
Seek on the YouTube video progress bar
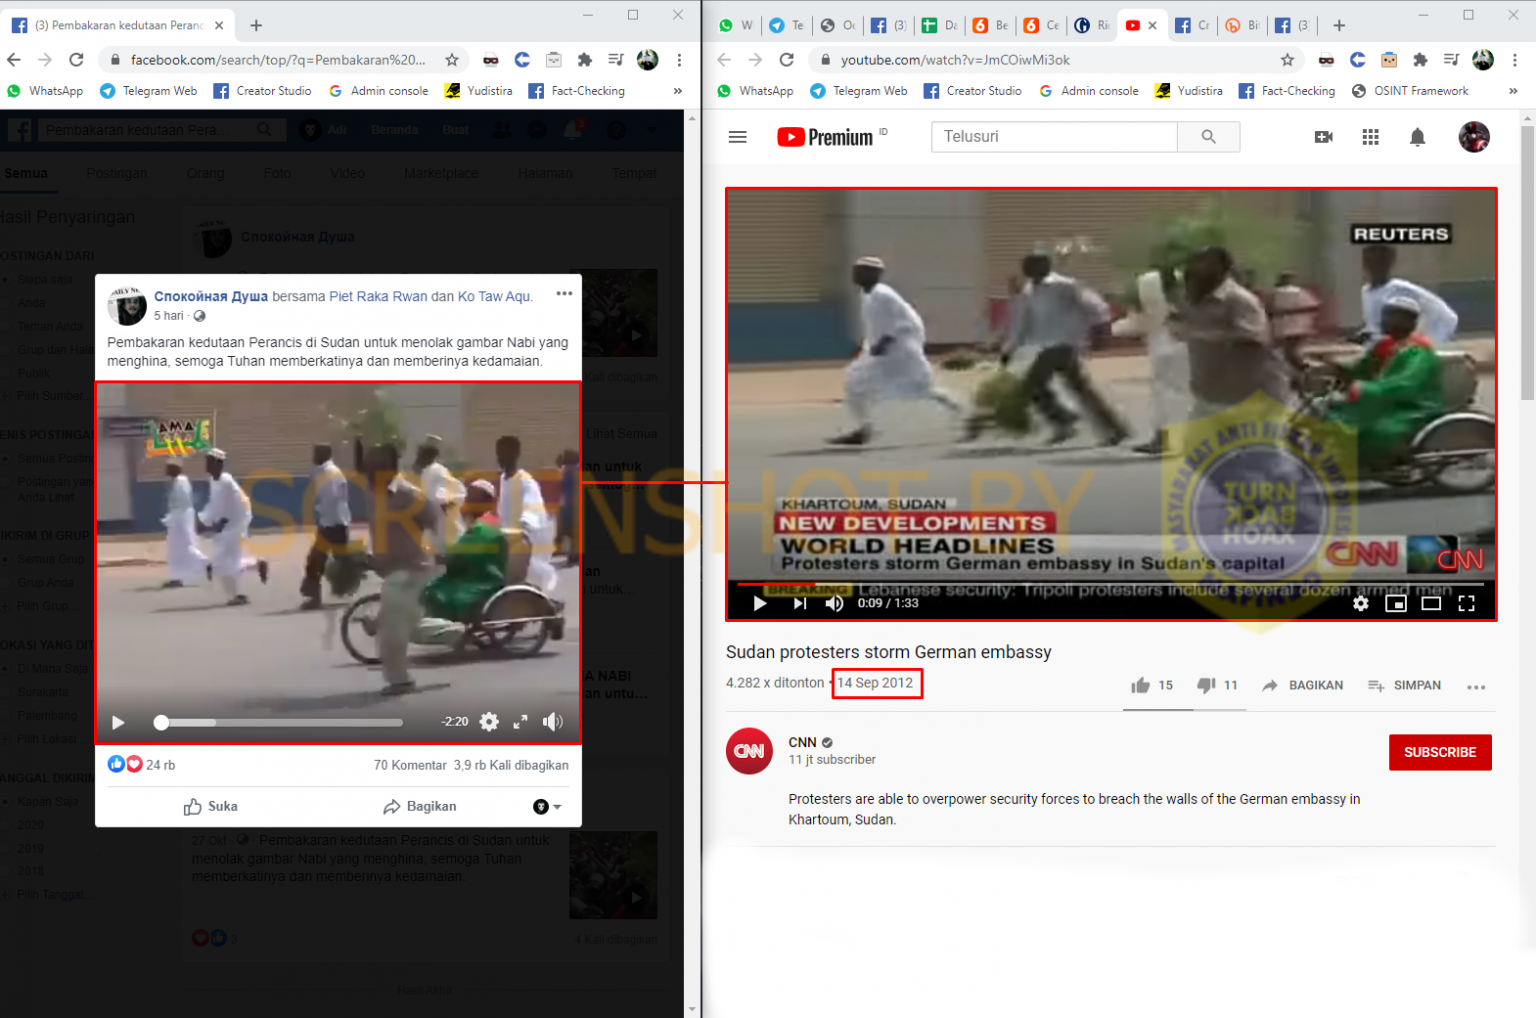[x=1110, y=582]
